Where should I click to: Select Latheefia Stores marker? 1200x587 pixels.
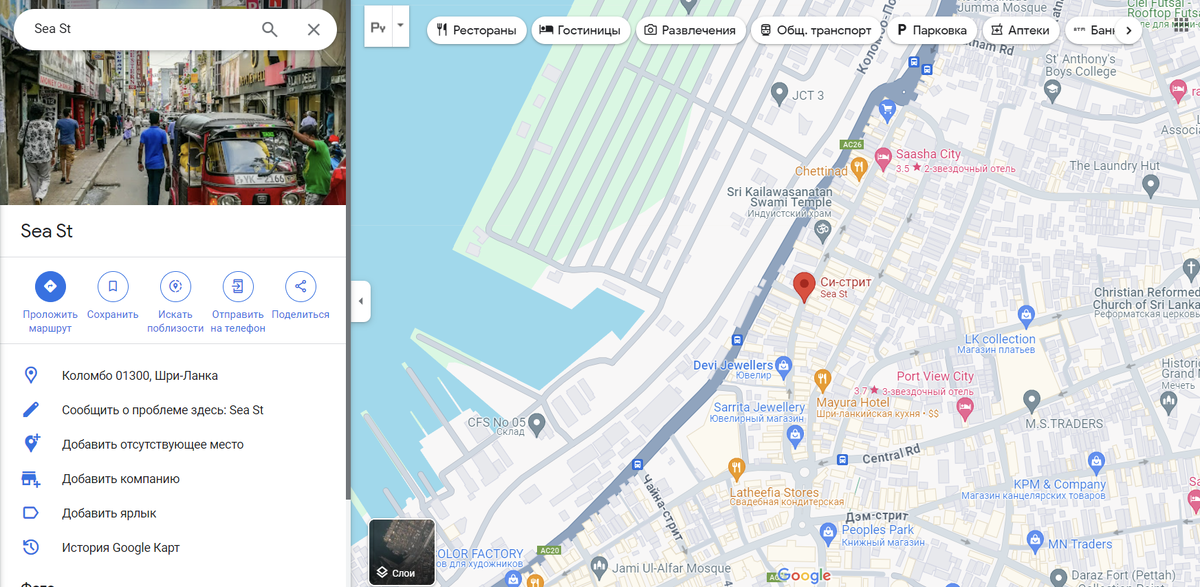pyautogui.click(x=737, y=468)
